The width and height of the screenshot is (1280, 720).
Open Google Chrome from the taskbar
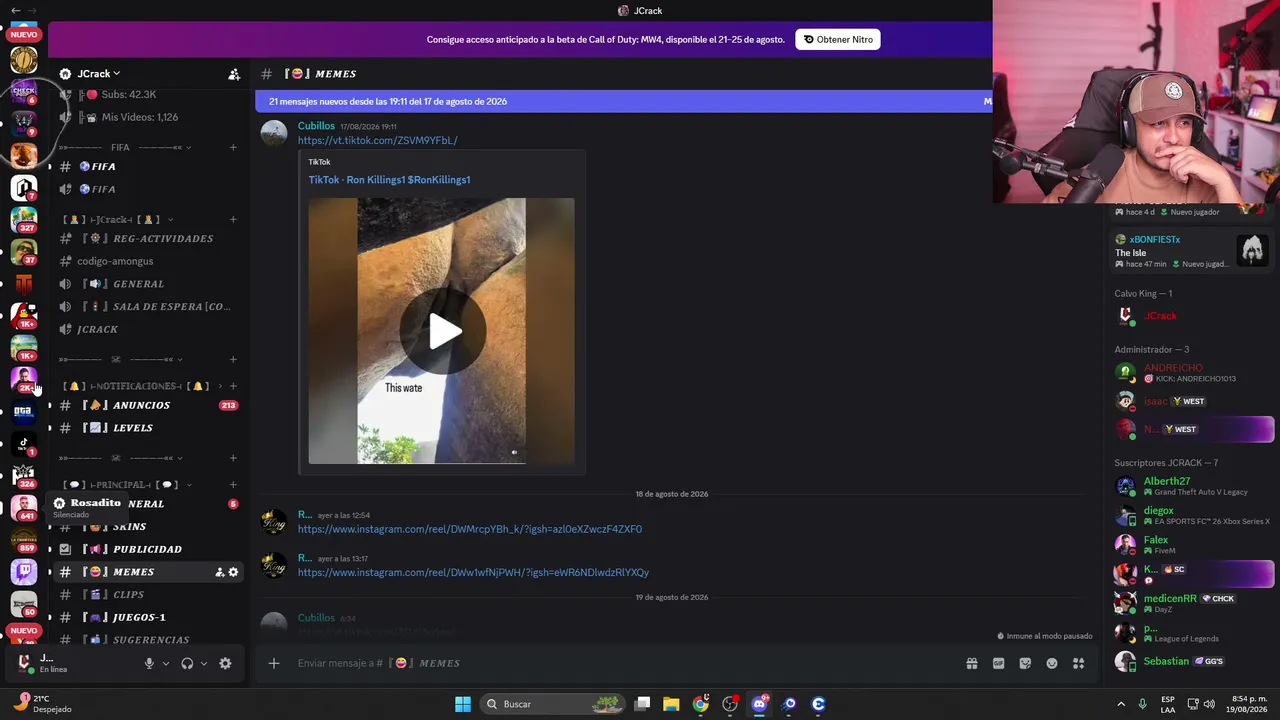tap(701, 704)
